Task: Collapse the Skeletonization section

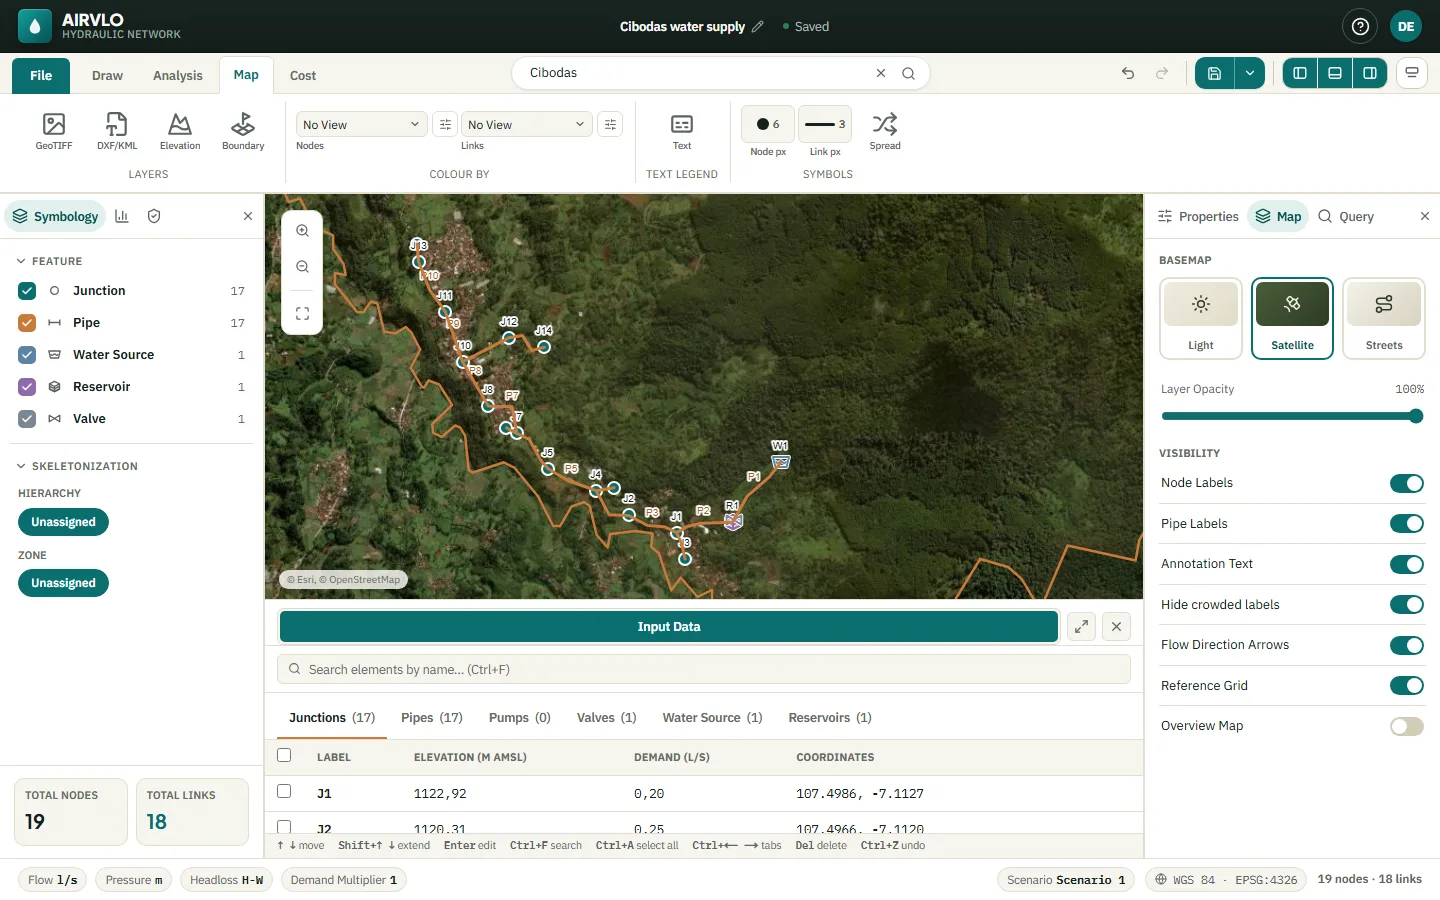Action: pos(21,466)
